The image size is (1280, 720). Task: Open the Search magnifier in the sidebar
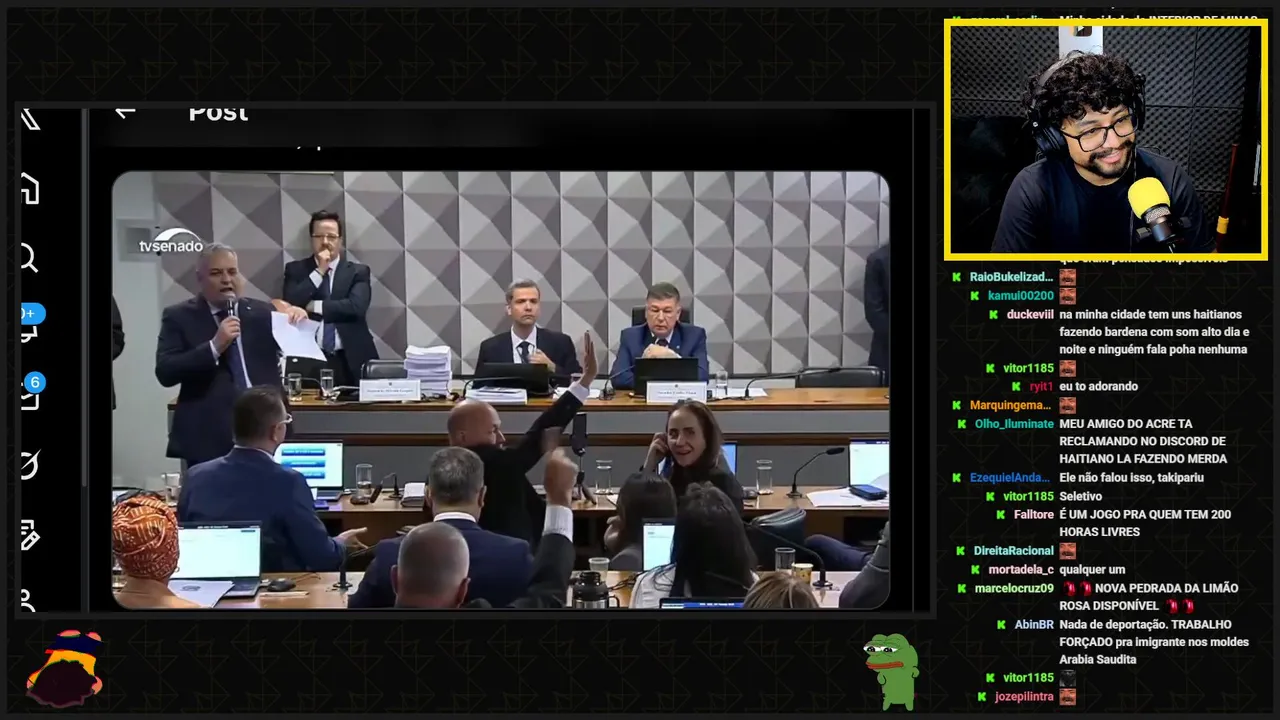[x=29, y=258]
